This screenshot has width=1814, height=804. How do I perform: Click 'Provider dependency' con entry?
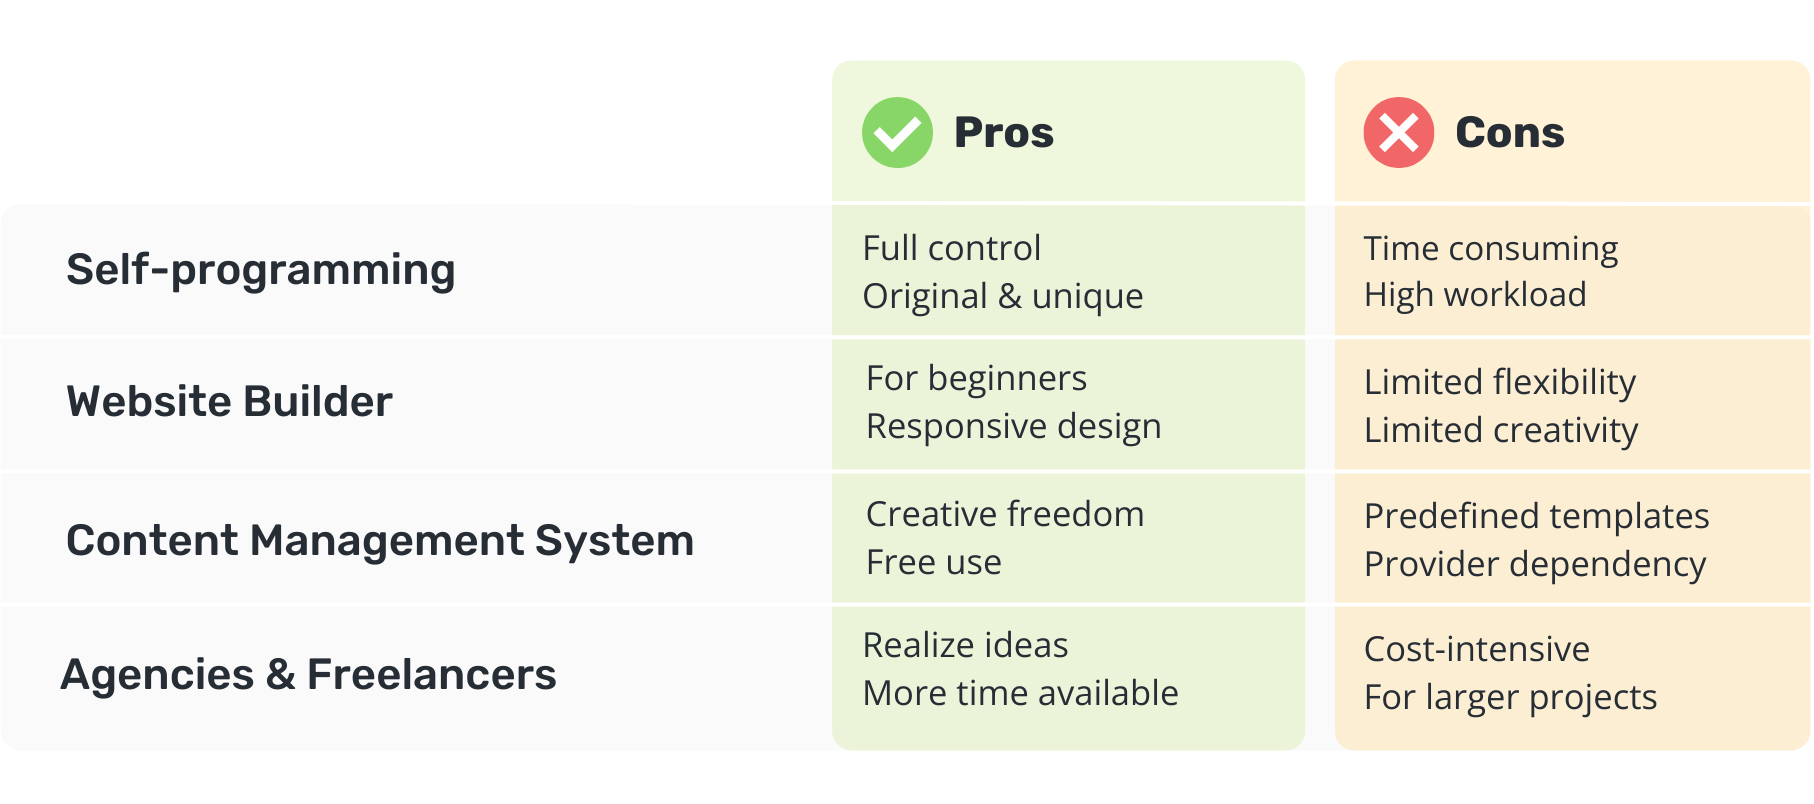click(x=1534, y=565)
